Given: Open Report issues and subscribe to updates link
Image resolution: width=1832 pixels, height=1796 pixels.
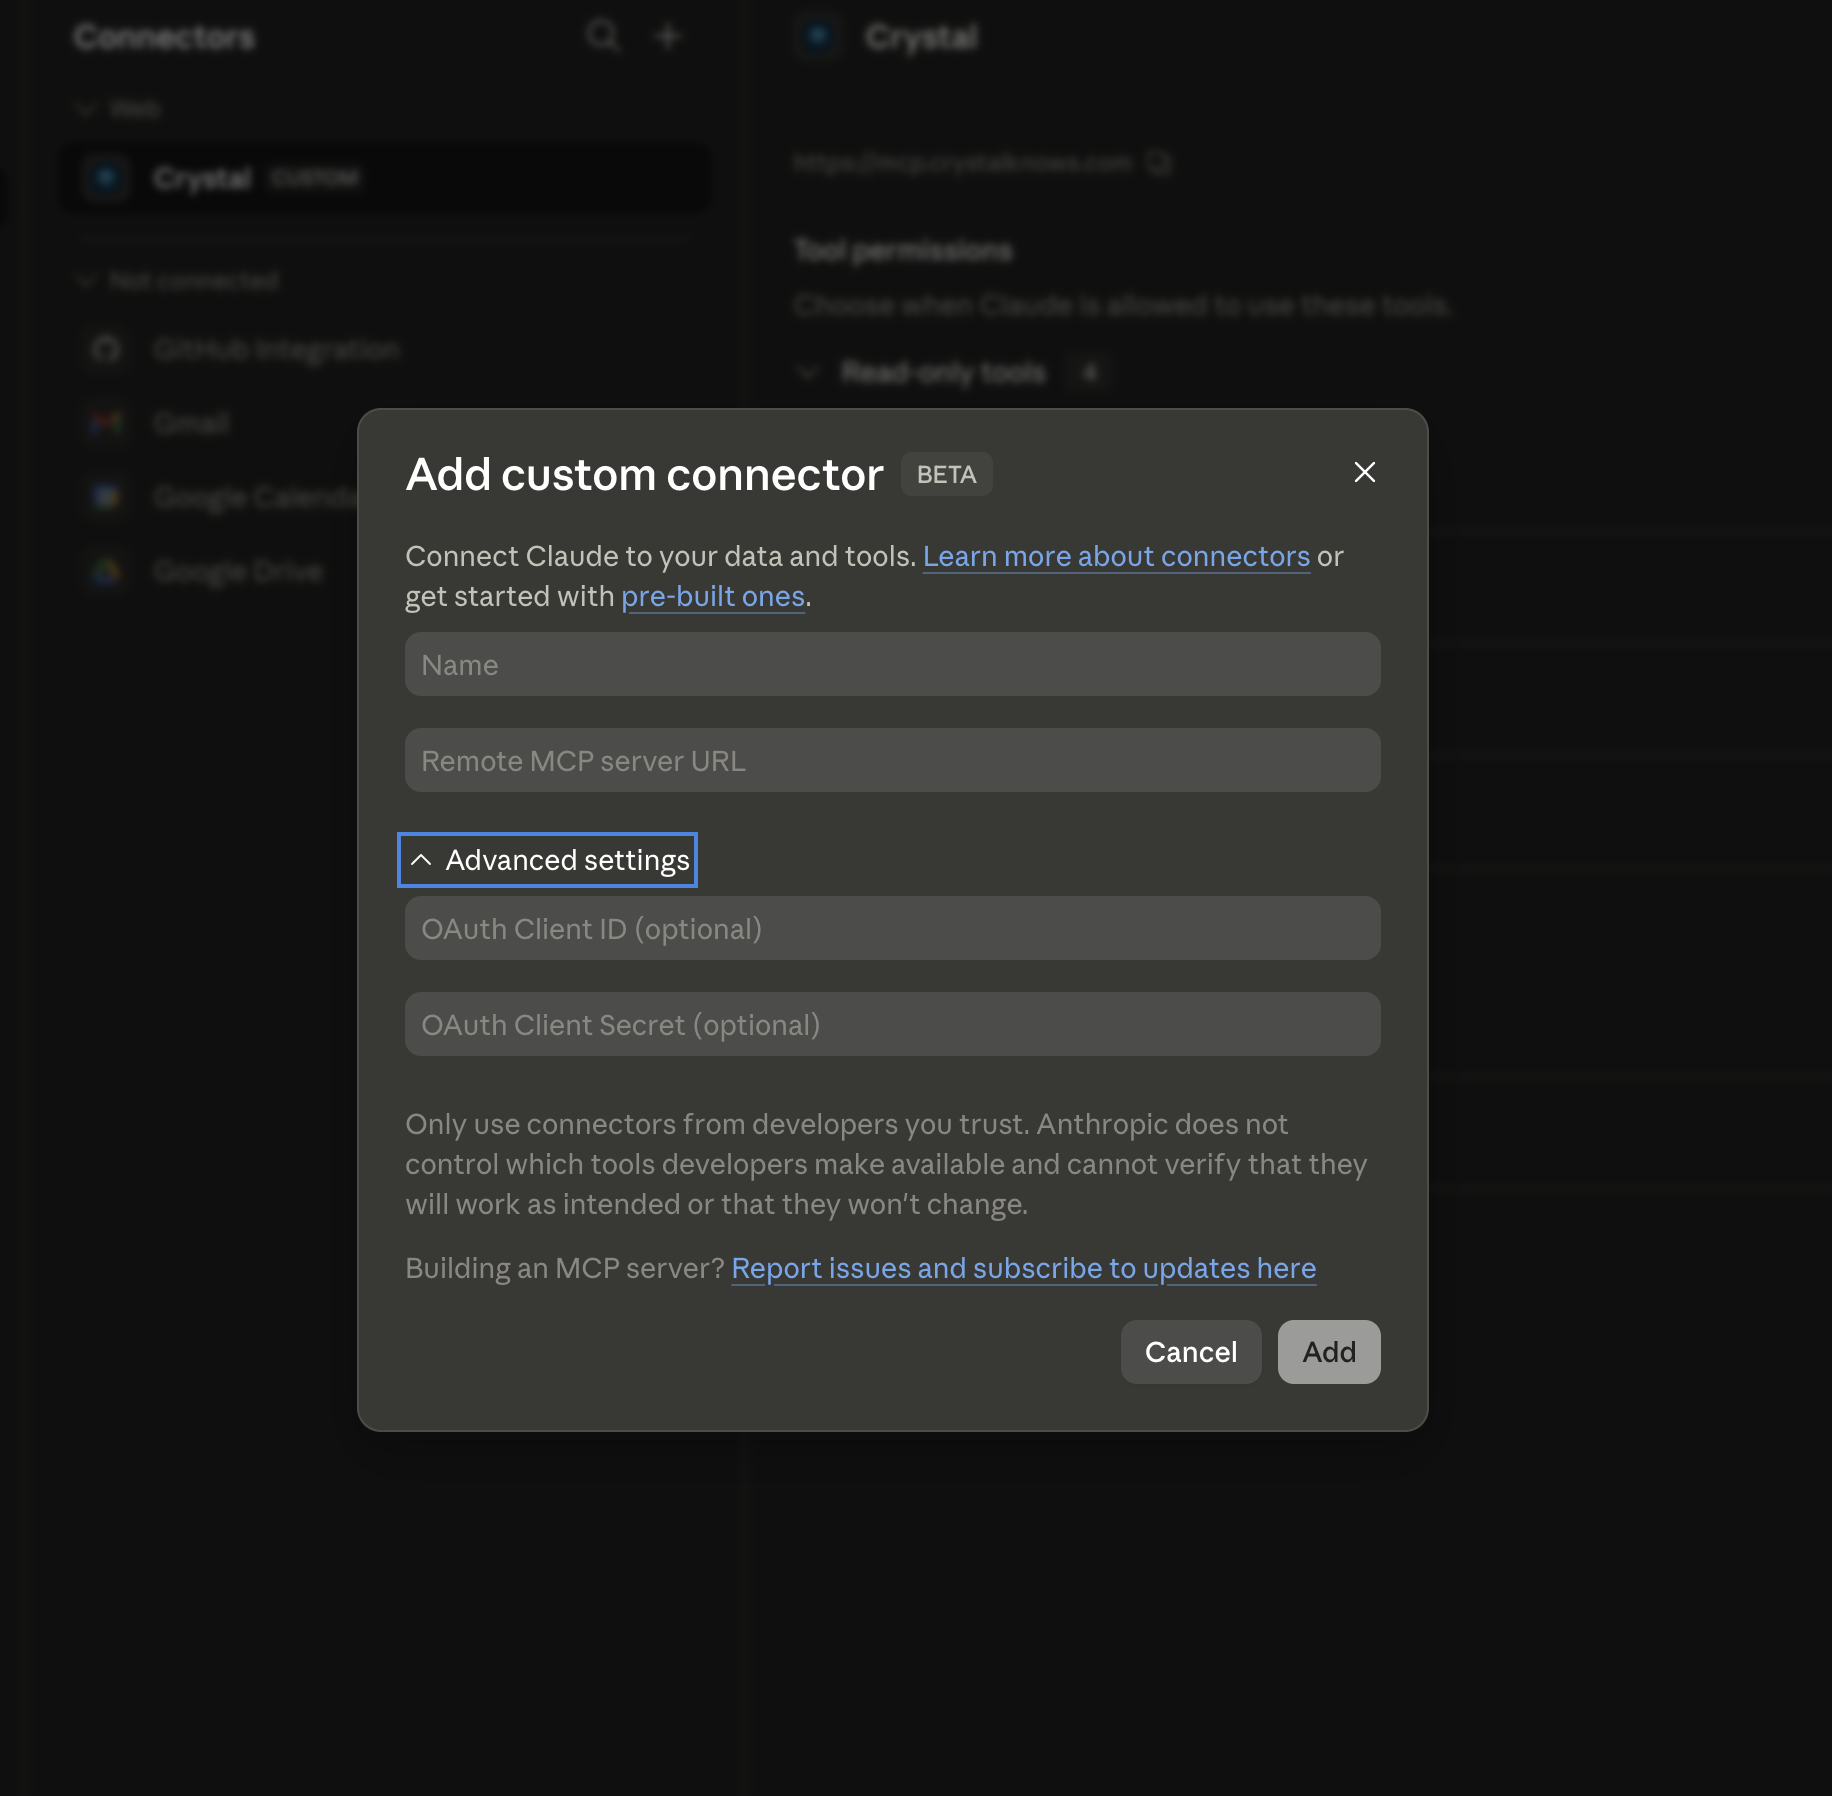Looking at the screenshot, I should coord(1024,1268).
